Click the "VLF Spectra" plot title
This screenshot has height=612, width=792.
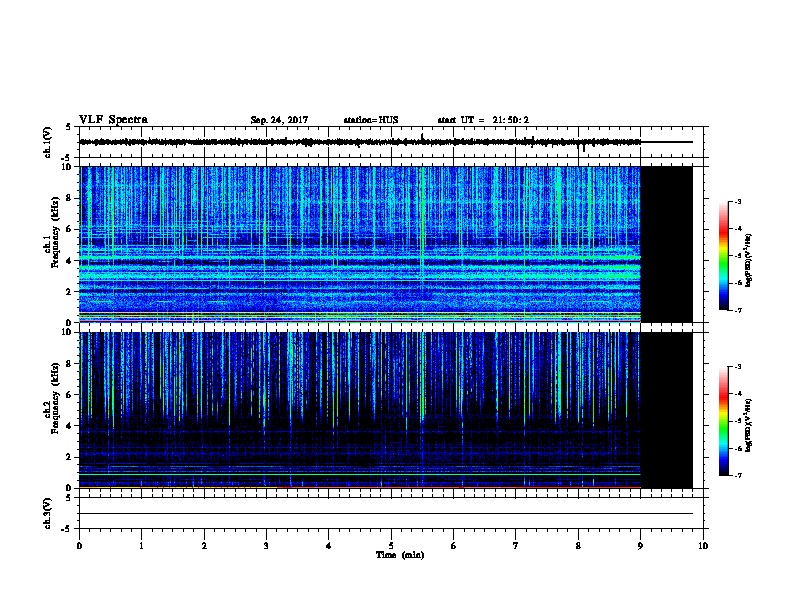[x=113, y=120]
